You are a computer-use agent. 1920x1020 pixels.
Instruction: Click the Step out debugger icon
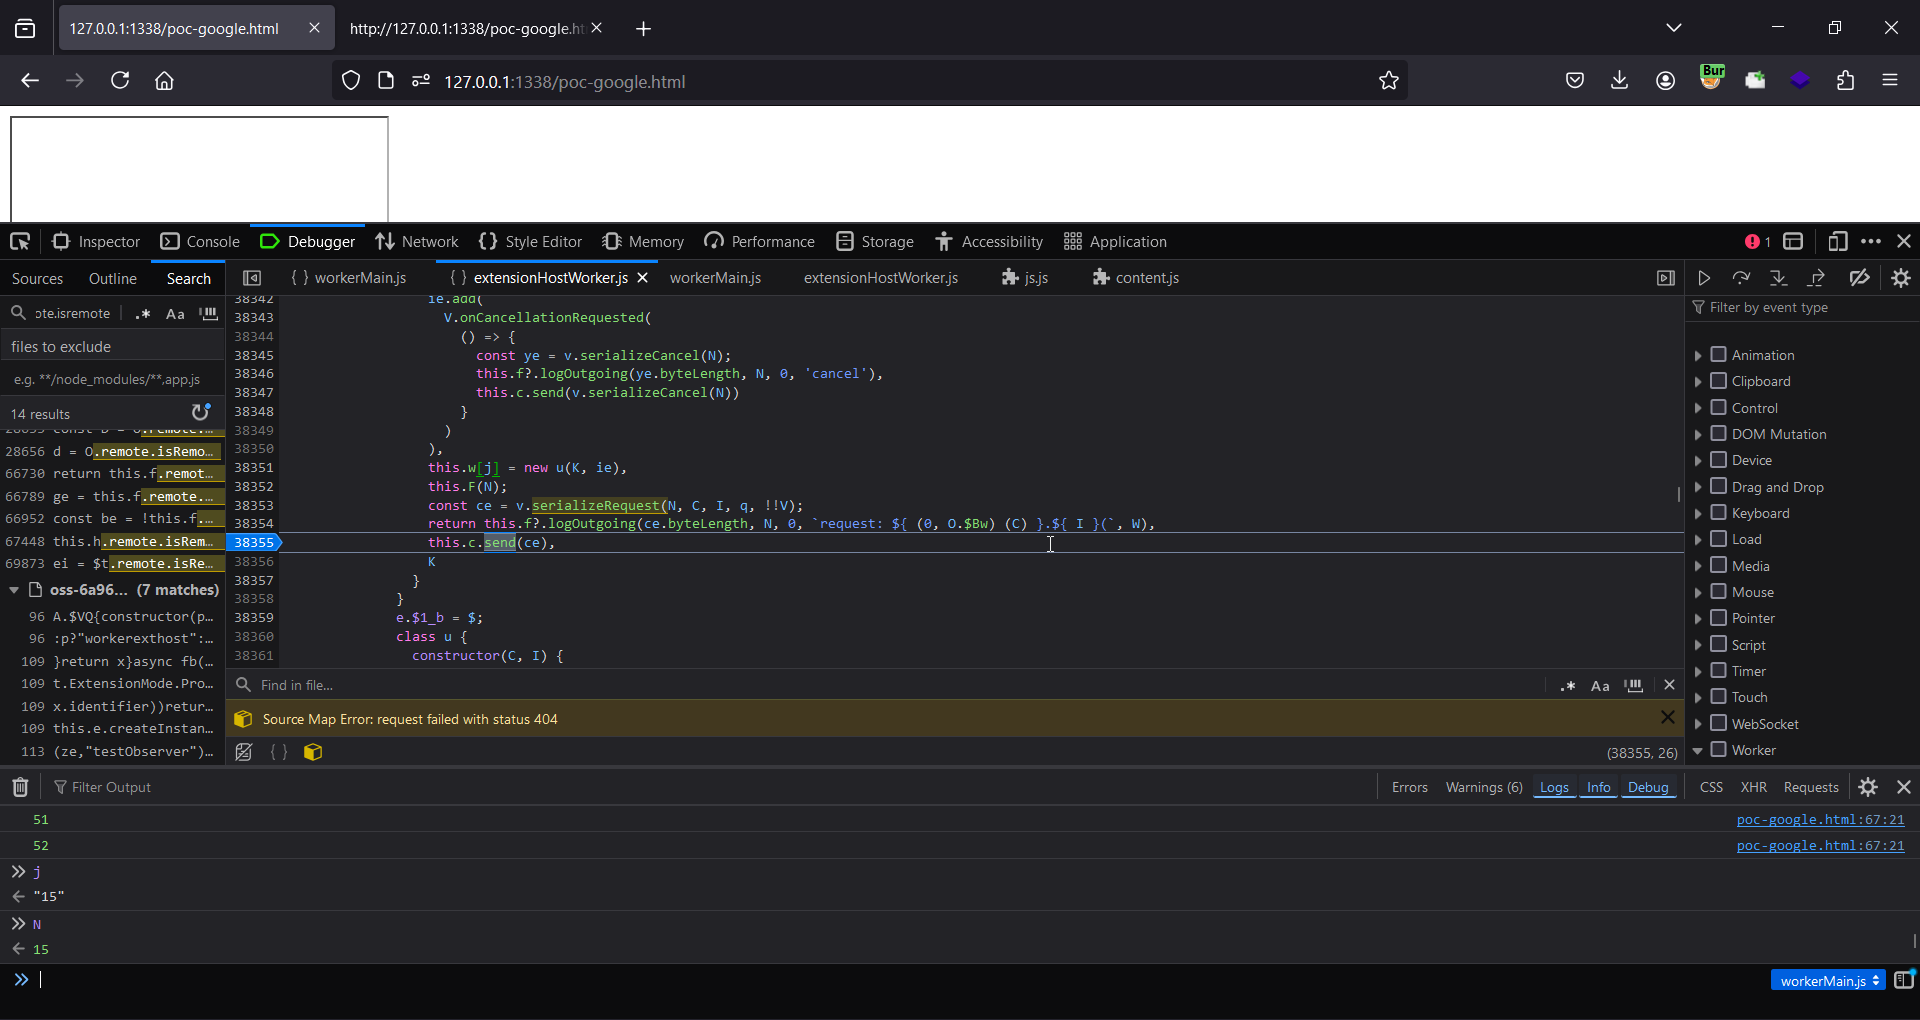click(x=1816, y=278)
